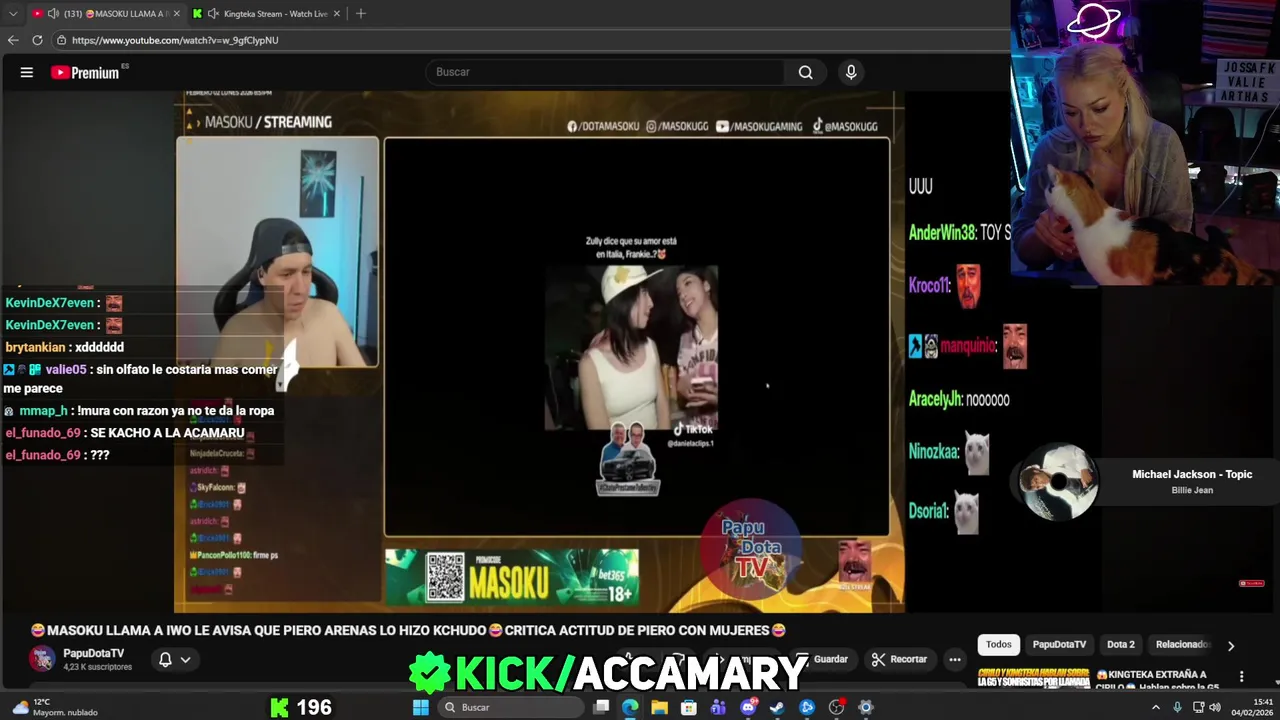Expand the notification options chevron
The width and height of the screenshot is (1280, 720).
185,659
